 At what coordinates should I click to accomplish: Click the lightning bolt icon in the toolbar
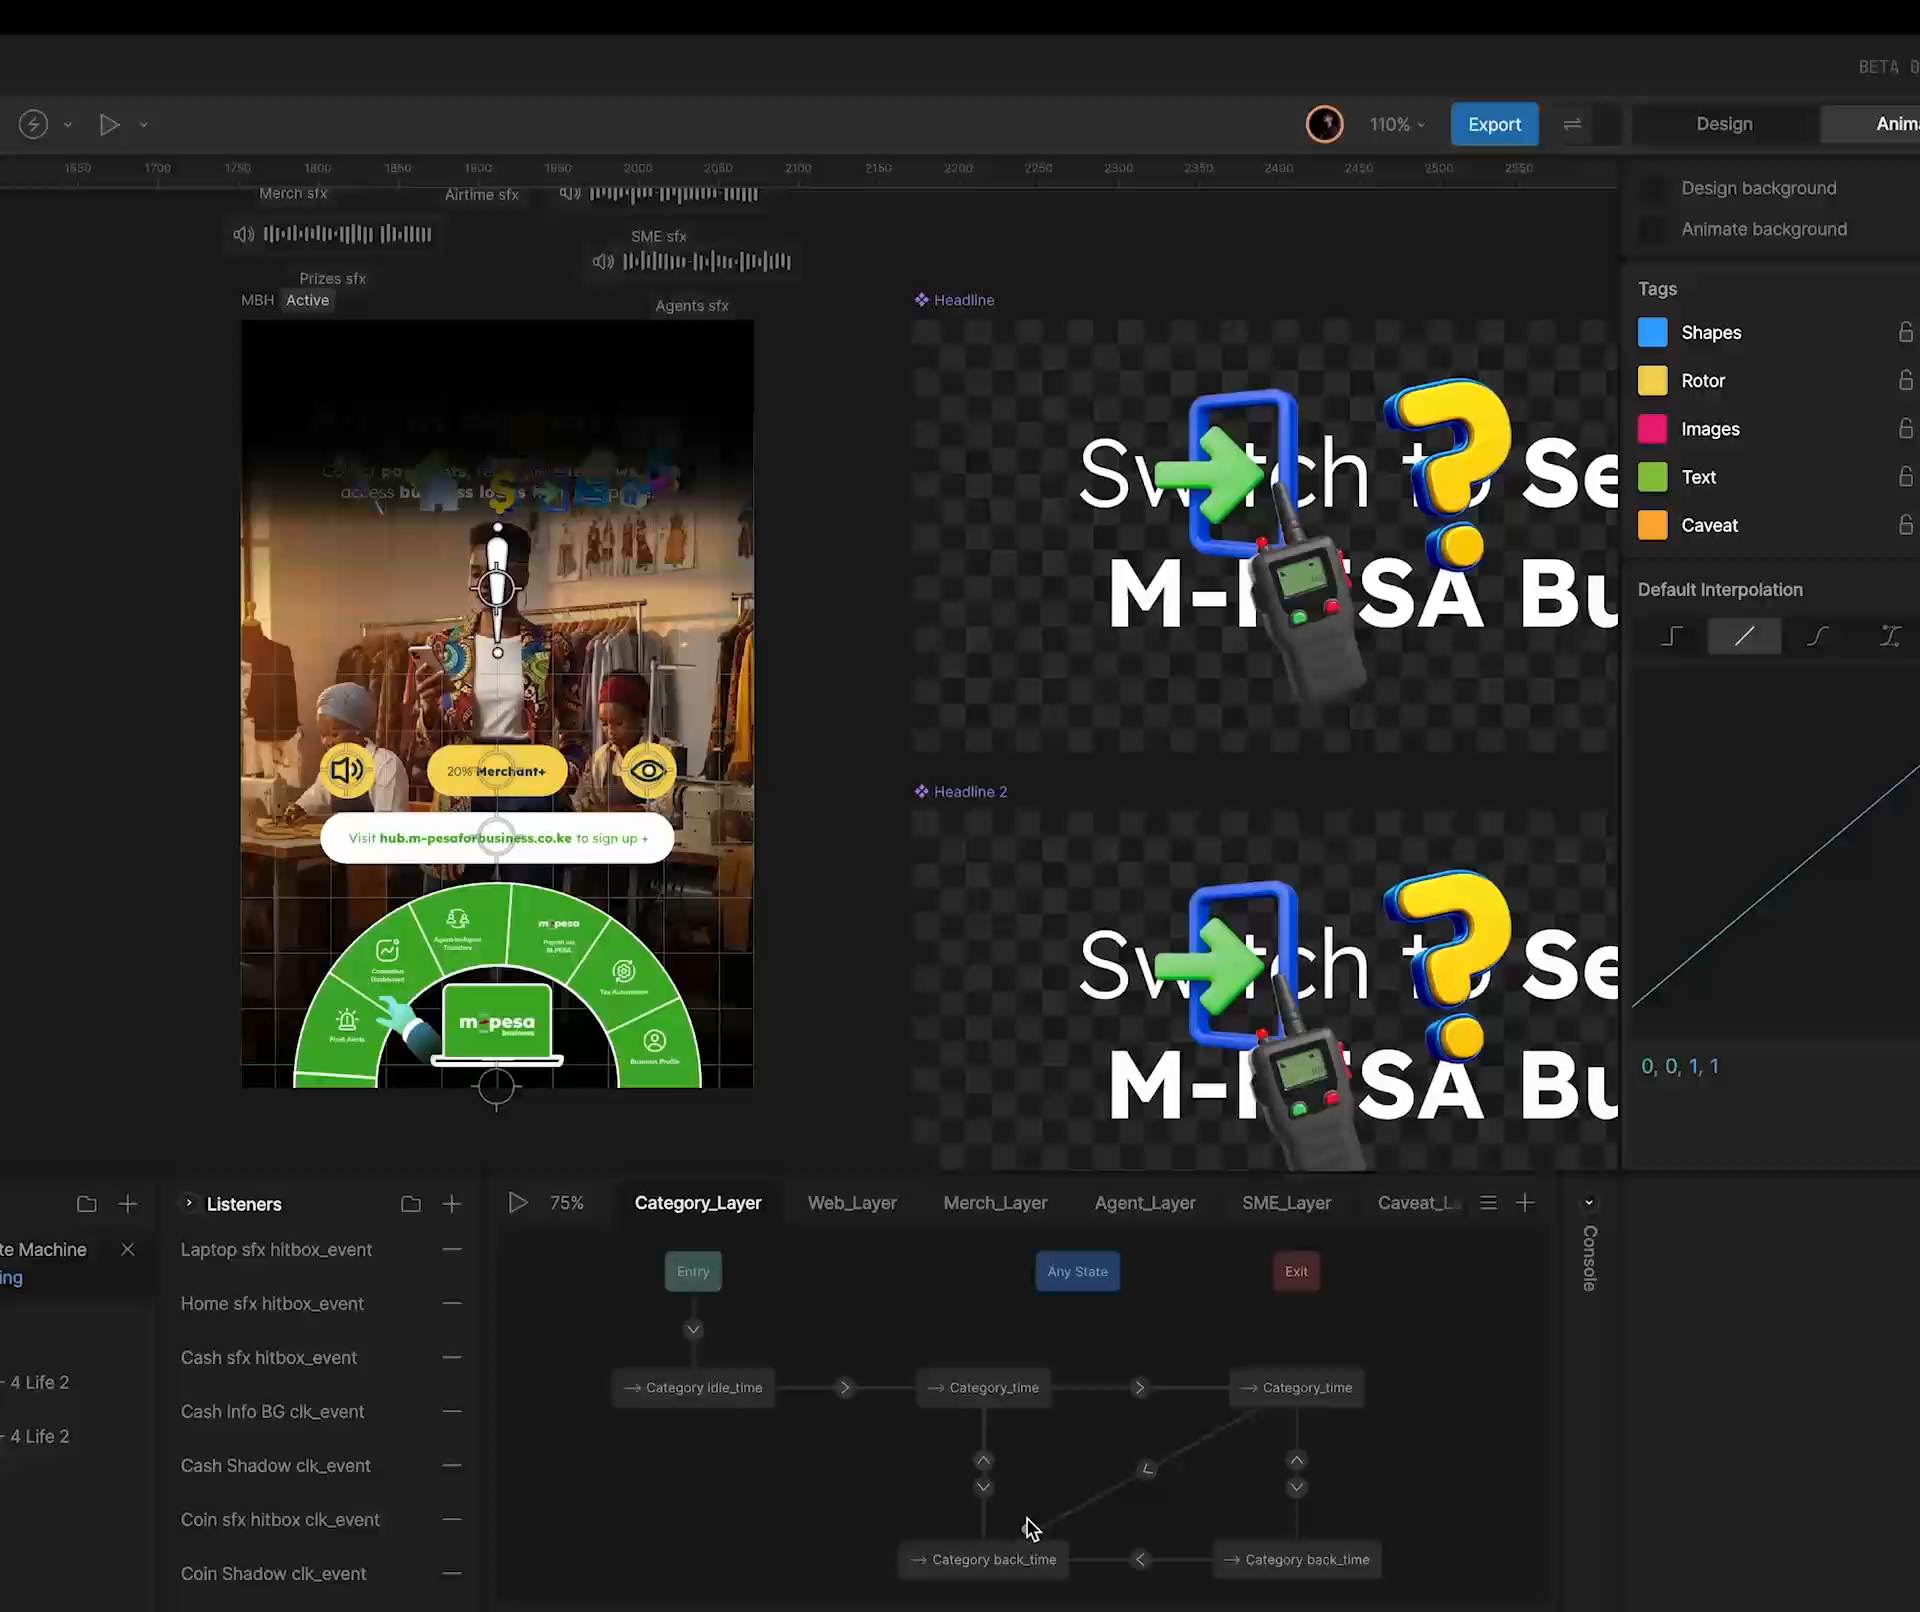pyautogui.click(x=32, y=124)
